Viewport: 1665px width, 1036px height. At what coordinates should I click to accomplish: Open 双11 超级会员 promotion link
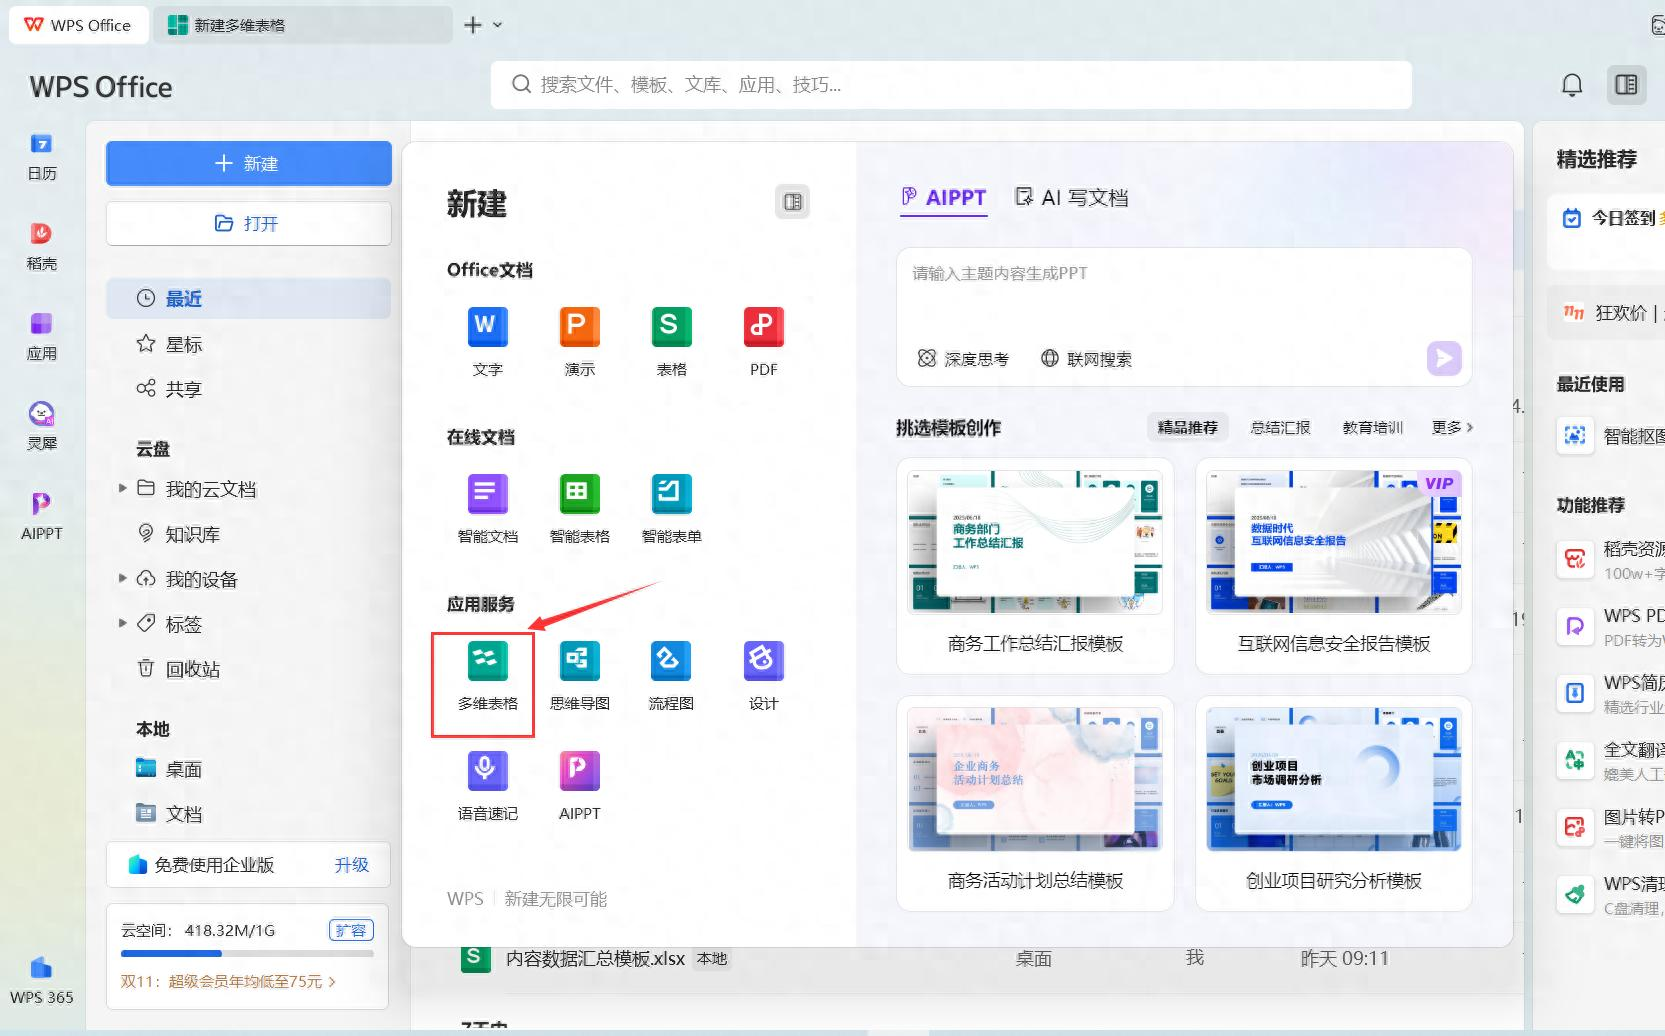click(228, 982)
